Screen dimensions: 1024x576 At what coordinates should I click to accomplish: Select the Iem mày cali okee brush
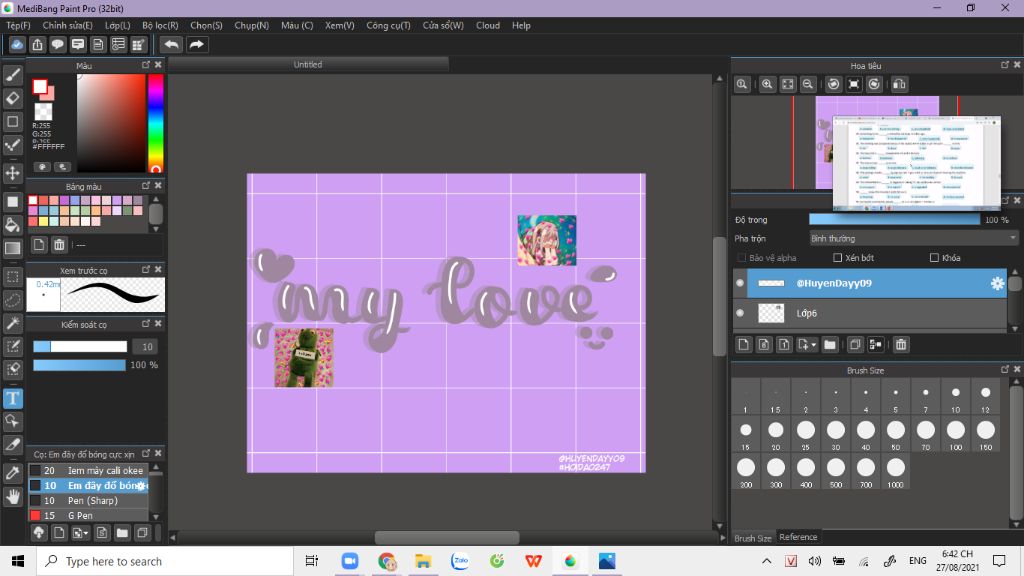(88, 470)
